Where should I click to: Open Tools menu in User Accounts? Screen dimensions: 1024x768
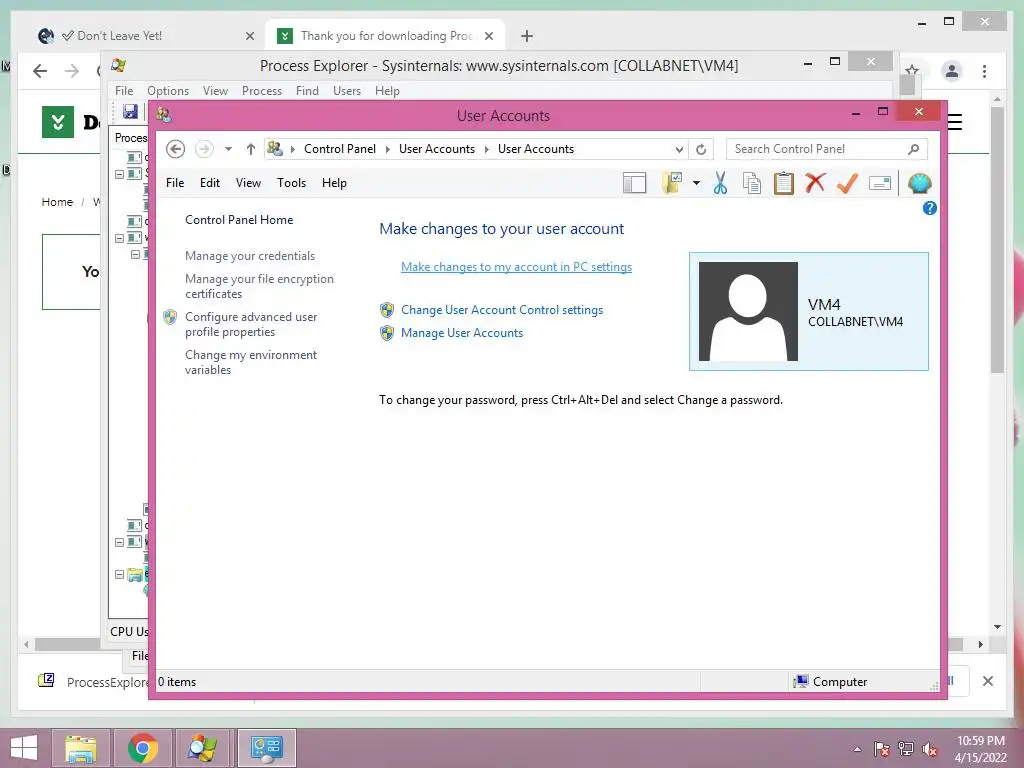click(291, 183)
